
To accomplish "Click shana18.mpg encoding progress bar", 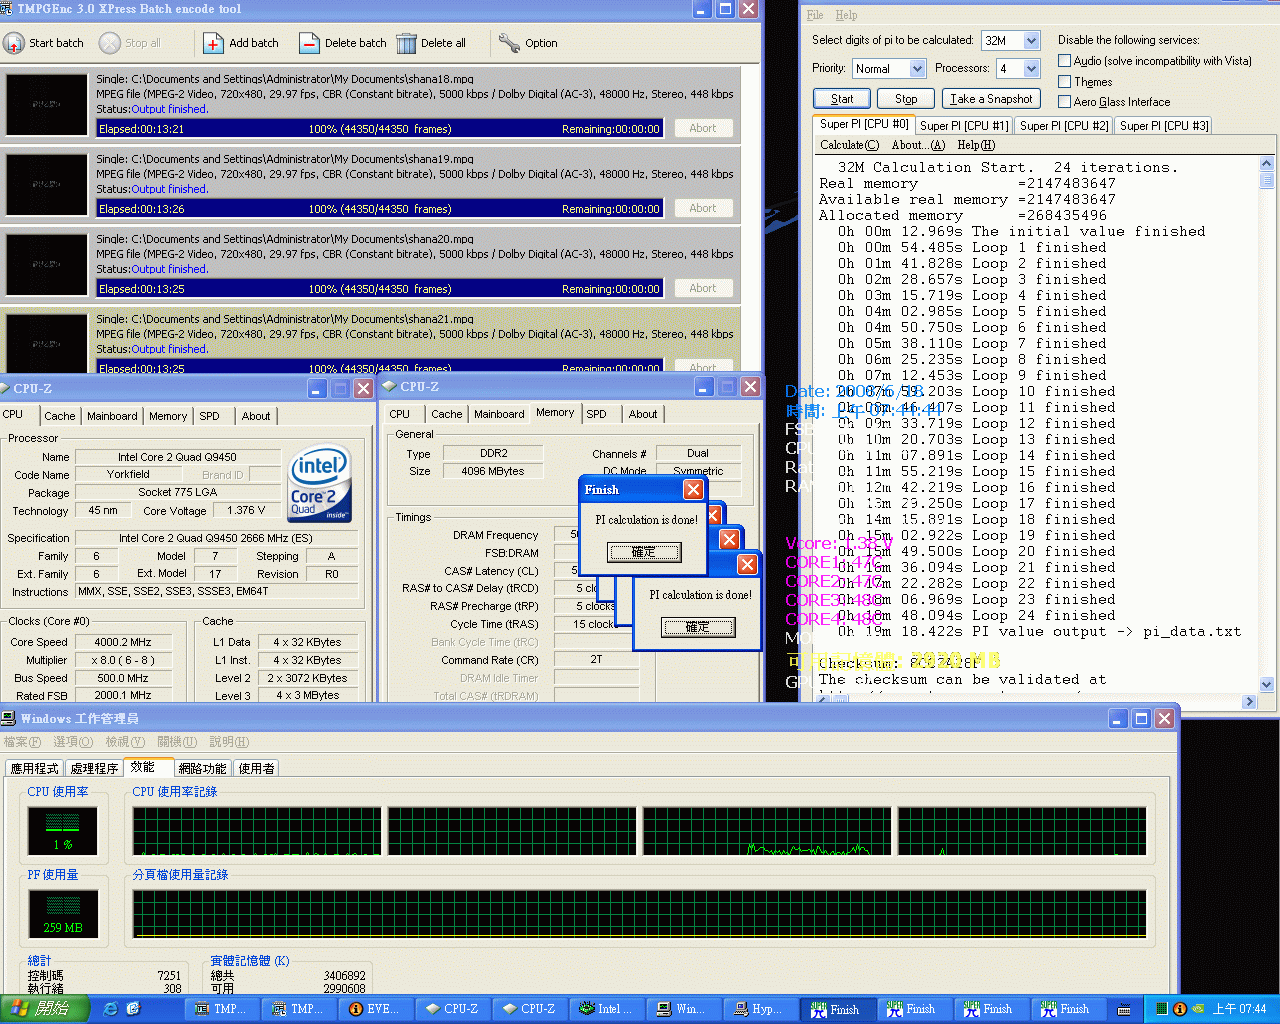I will (x=380, y=129).
